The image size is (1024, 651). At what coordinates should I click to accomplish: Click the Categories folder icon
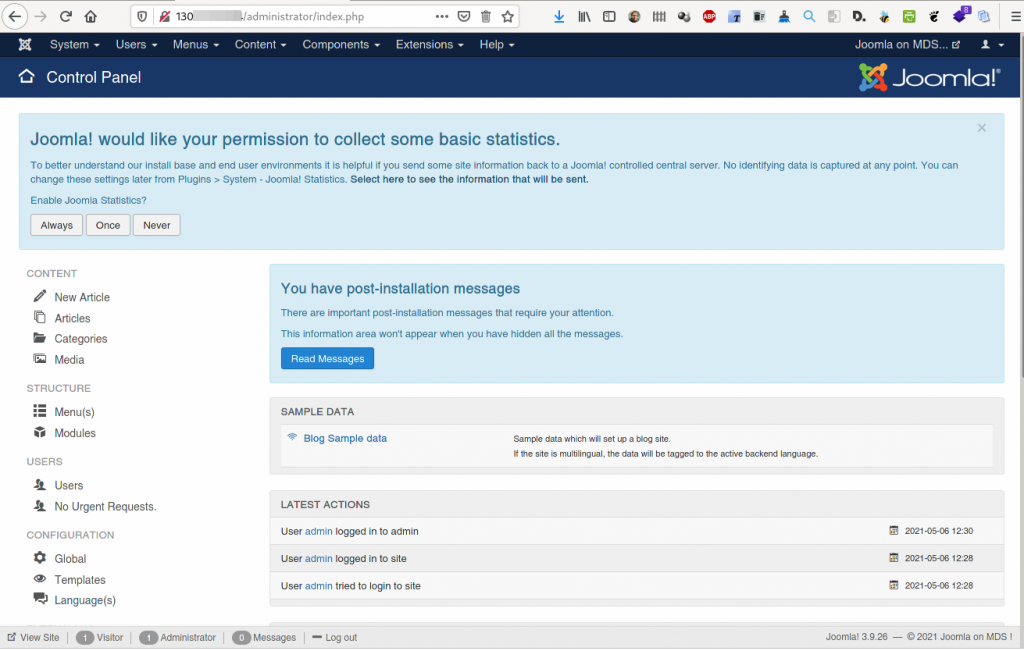pyautogui.click(x=40, y=338)
